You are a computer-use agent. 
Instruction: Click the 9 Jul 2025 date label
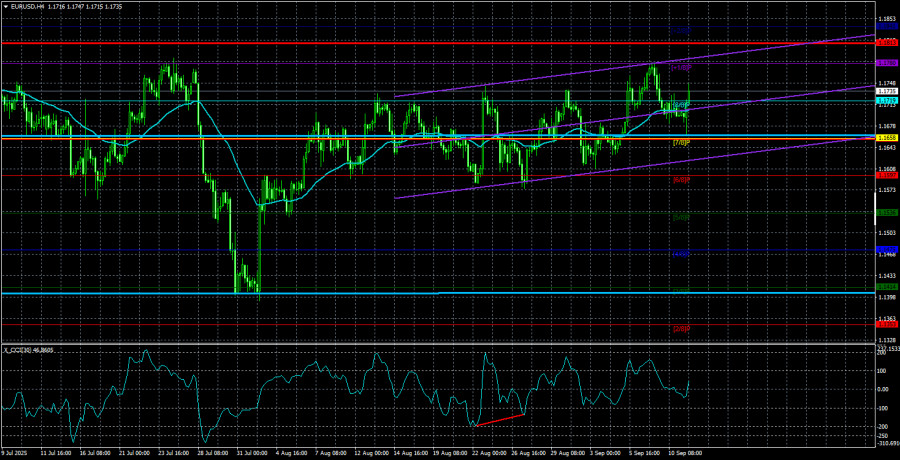click(x=19, y=453)
